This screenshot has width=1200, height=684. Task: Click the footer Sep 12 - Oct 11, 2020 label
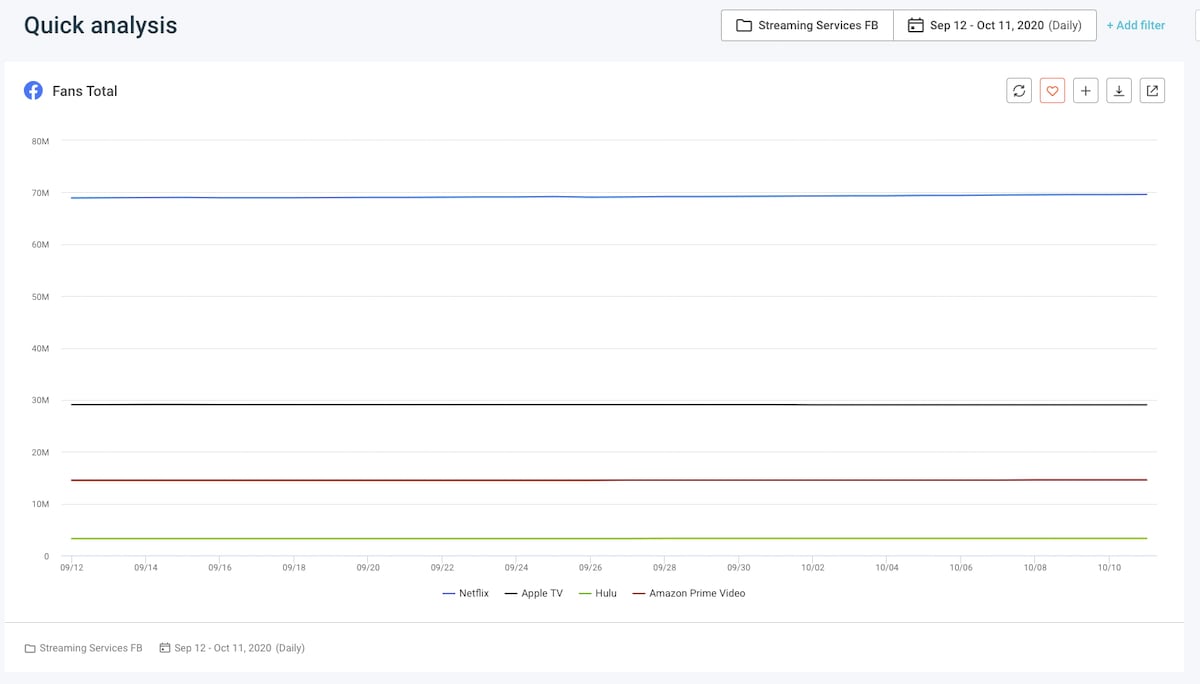coord(239,648)
